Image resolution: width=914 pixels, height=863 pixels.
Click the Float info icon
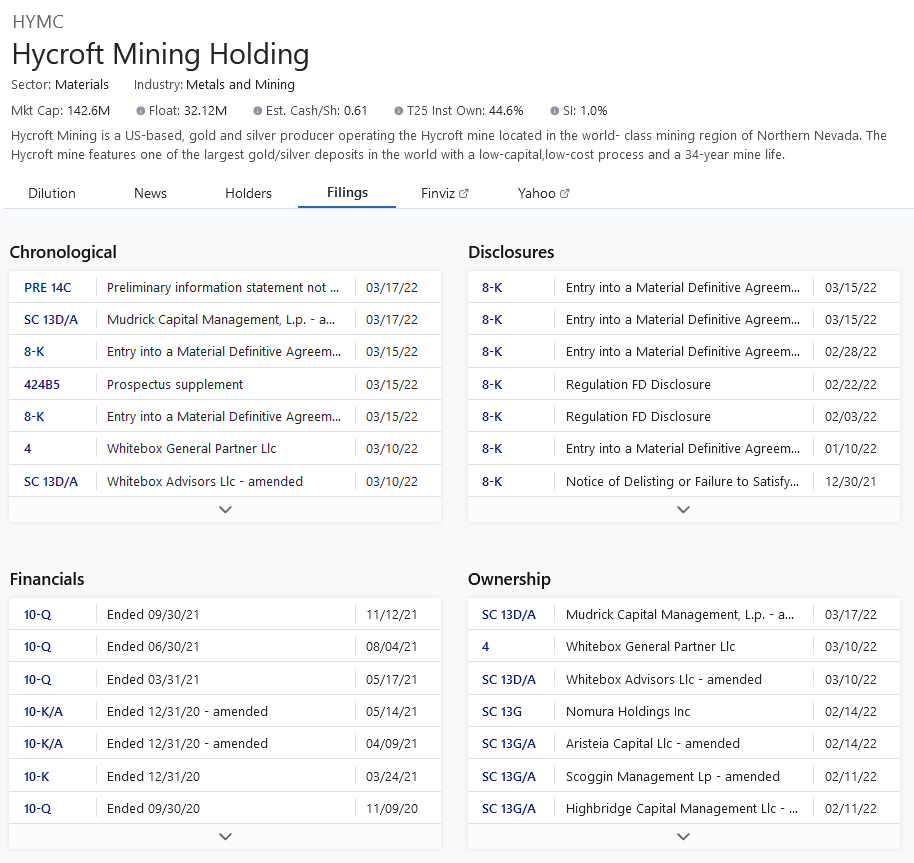coord(140,111)
